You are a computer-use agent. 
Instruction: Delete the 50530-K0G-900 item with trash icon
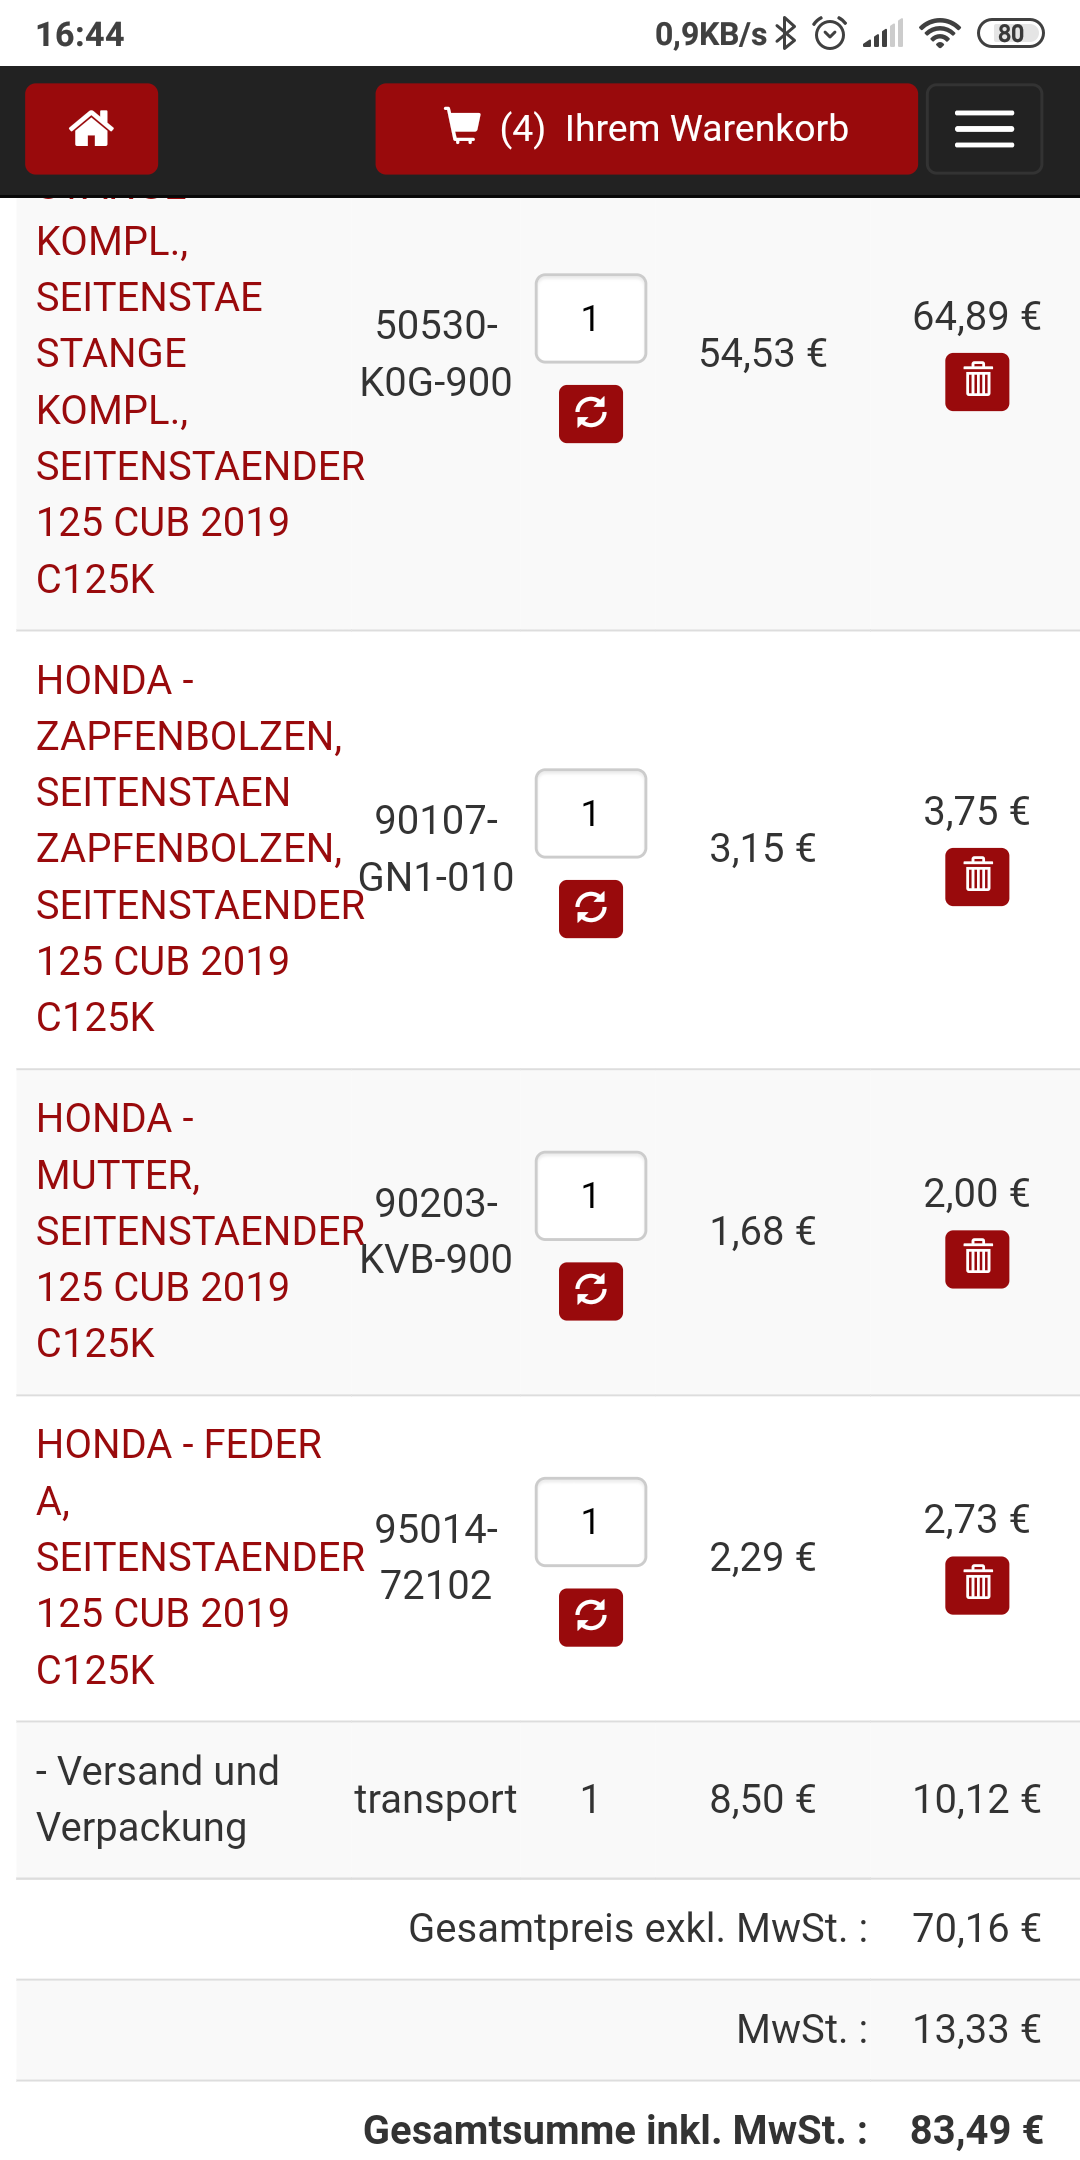coord(977,381)
